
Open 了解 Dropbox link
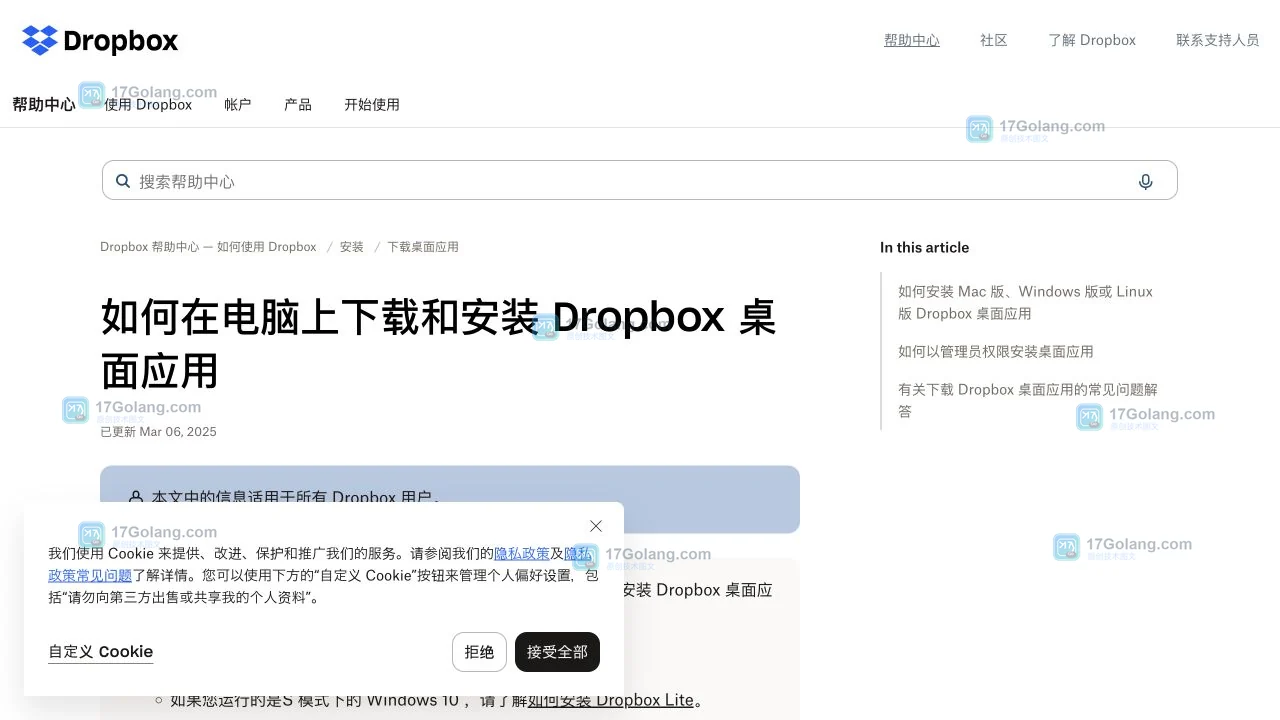(1091, 40)
